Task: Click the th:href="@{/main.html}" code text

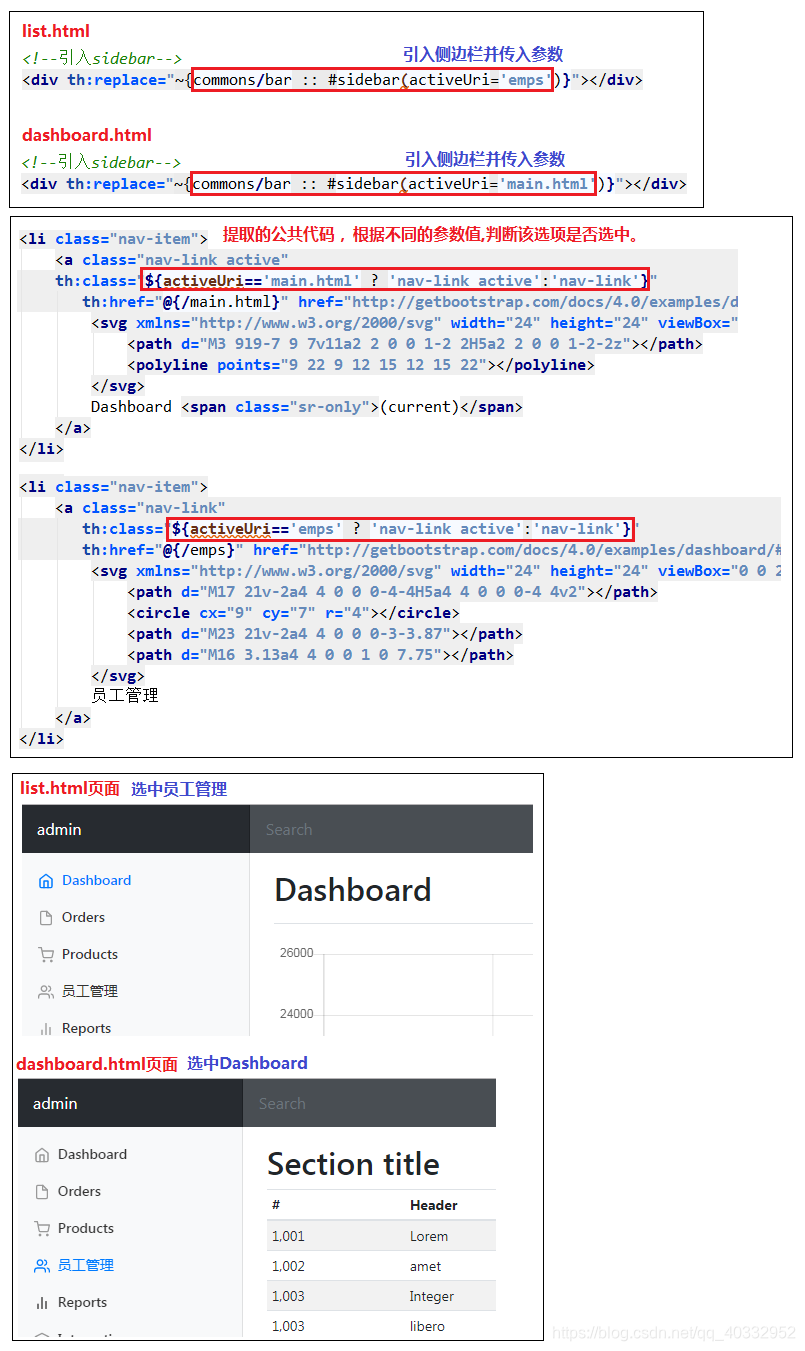Action: tap(186, 302)
